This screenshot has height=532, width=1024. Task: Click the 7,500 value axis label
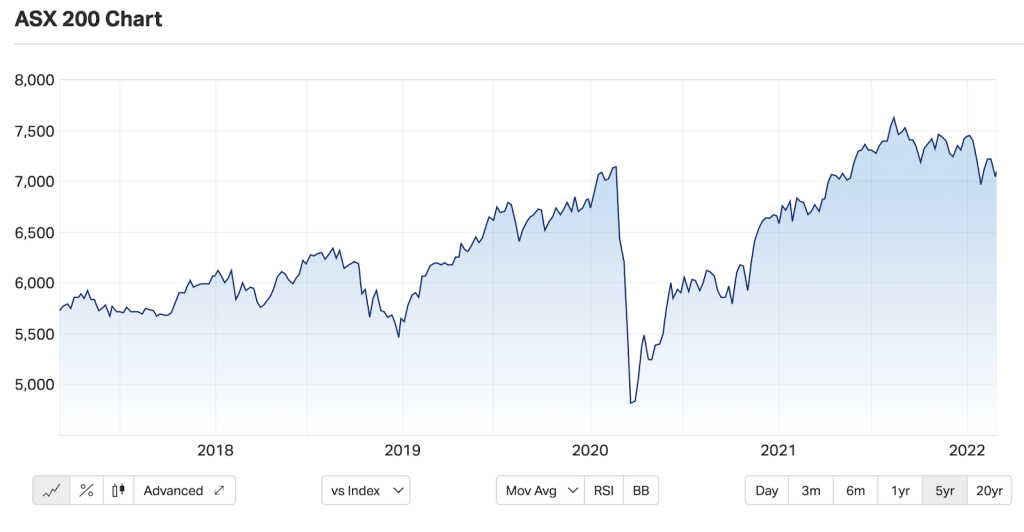31,131
